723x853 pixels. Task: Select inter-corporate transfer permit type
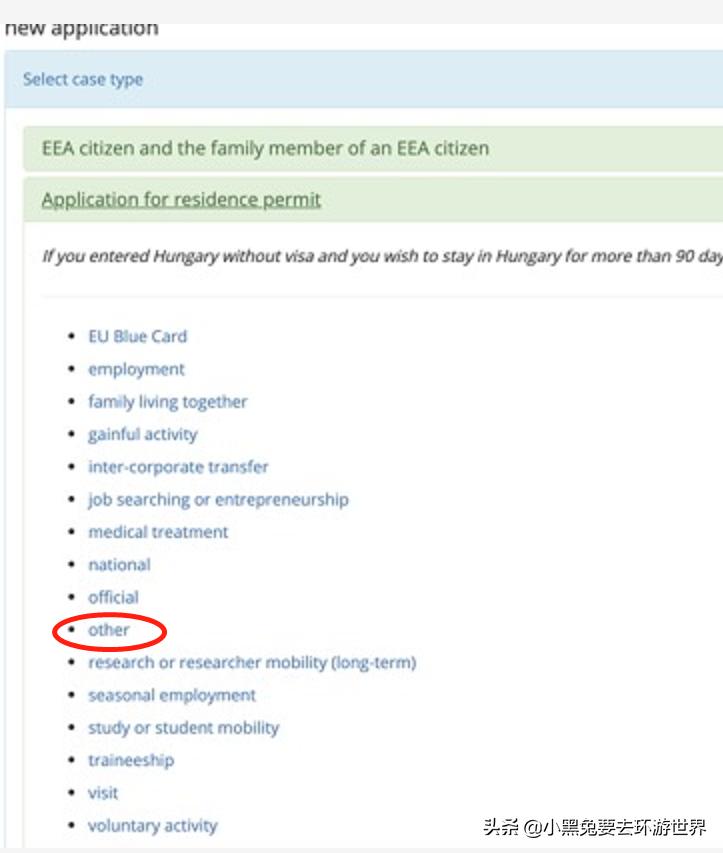click(178, 467)
